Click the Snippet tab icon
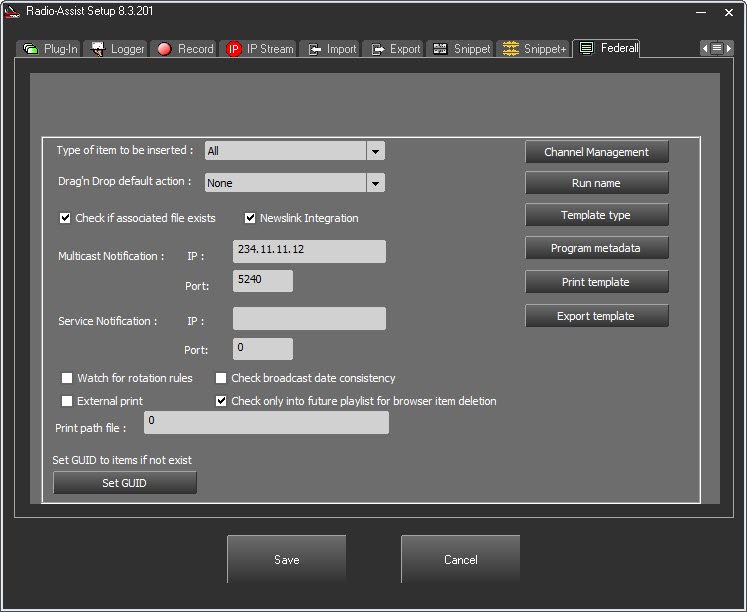 tap(440, 49)
